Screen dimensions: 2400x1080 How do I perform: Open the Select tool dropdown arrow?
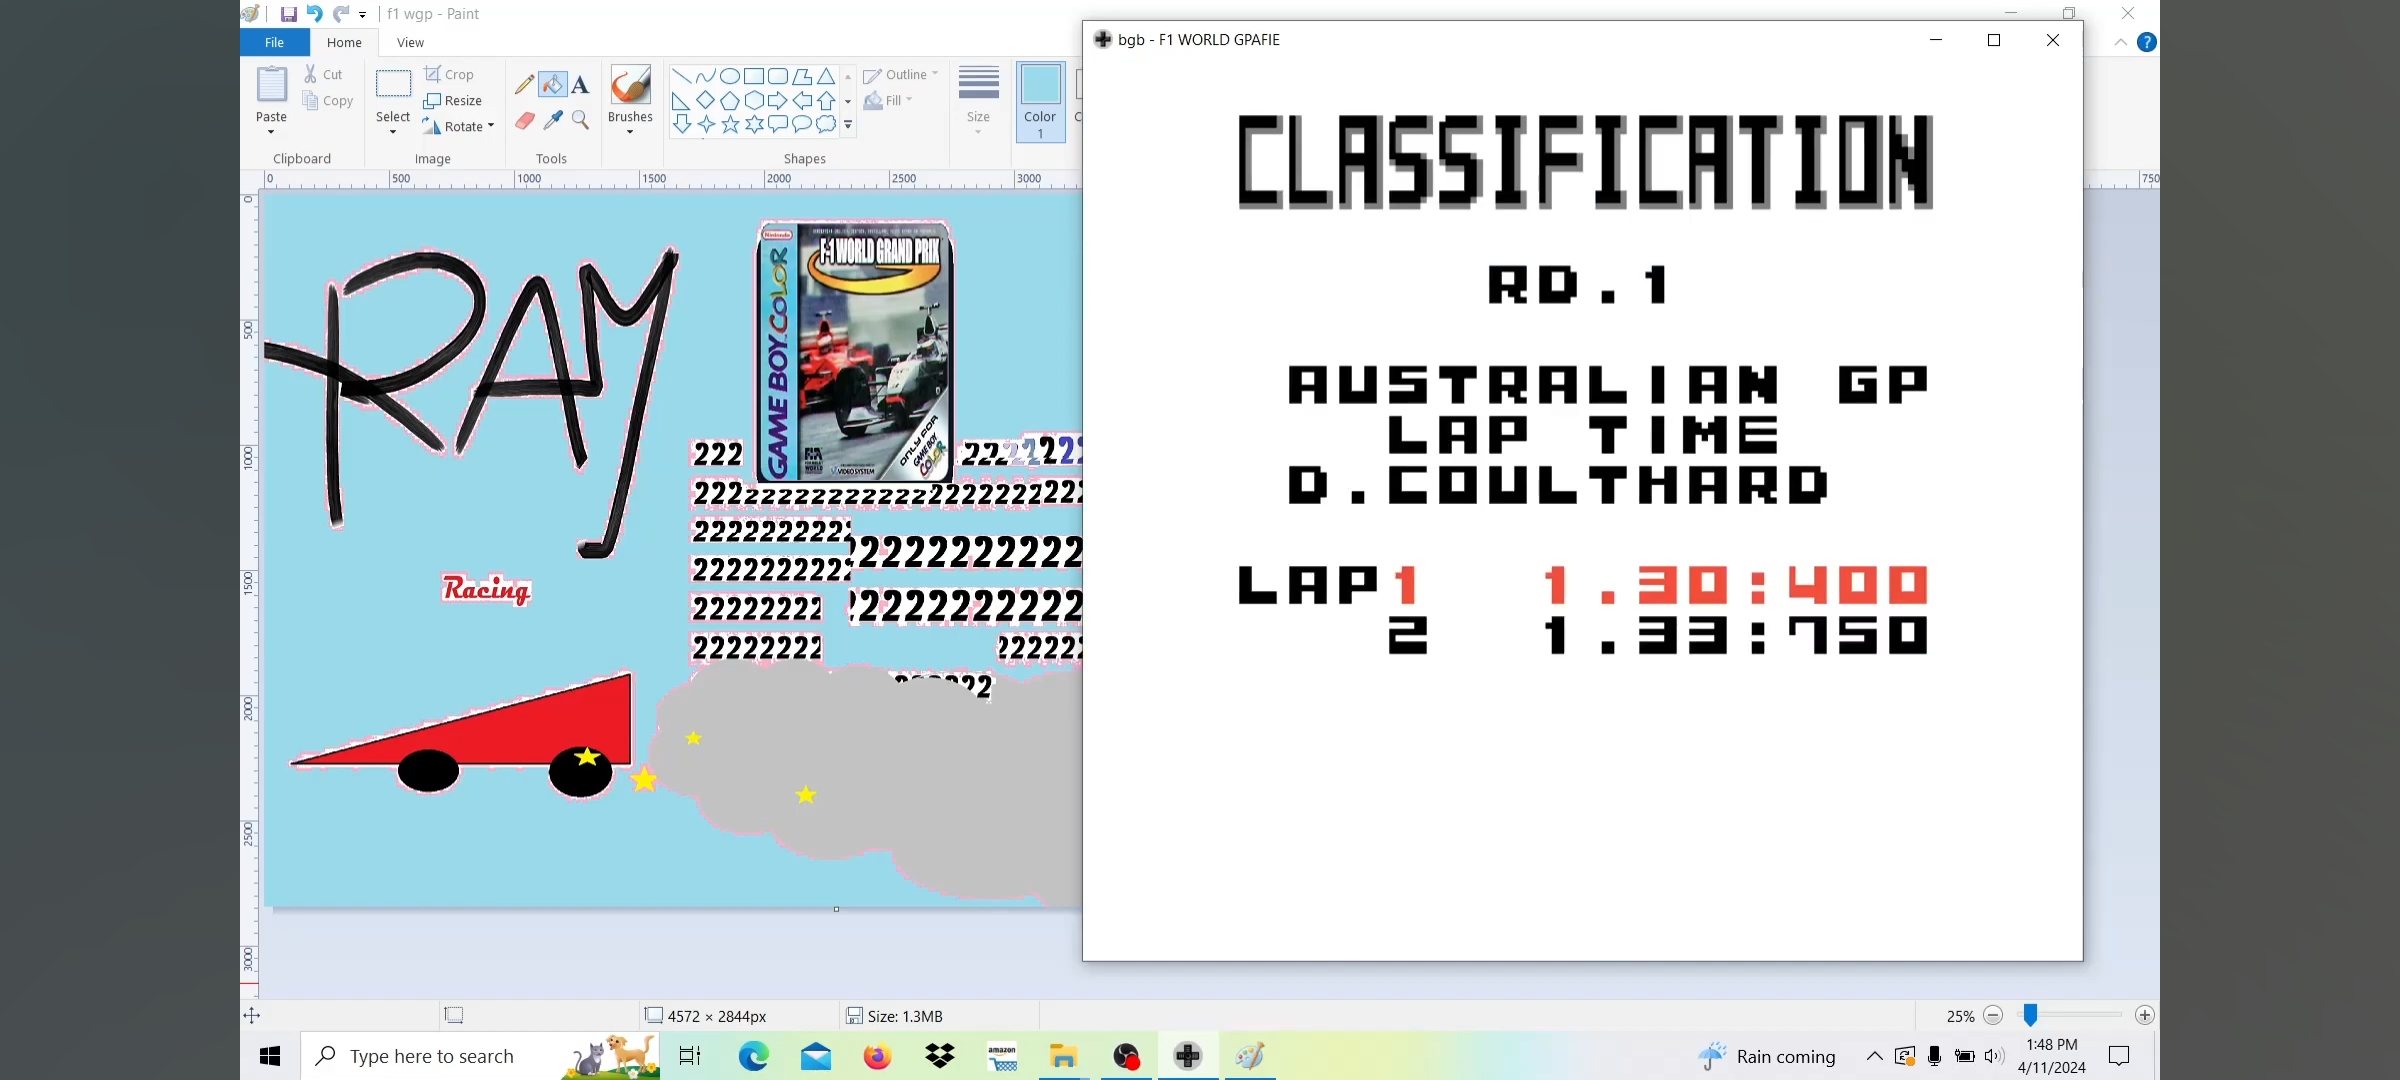393,132
